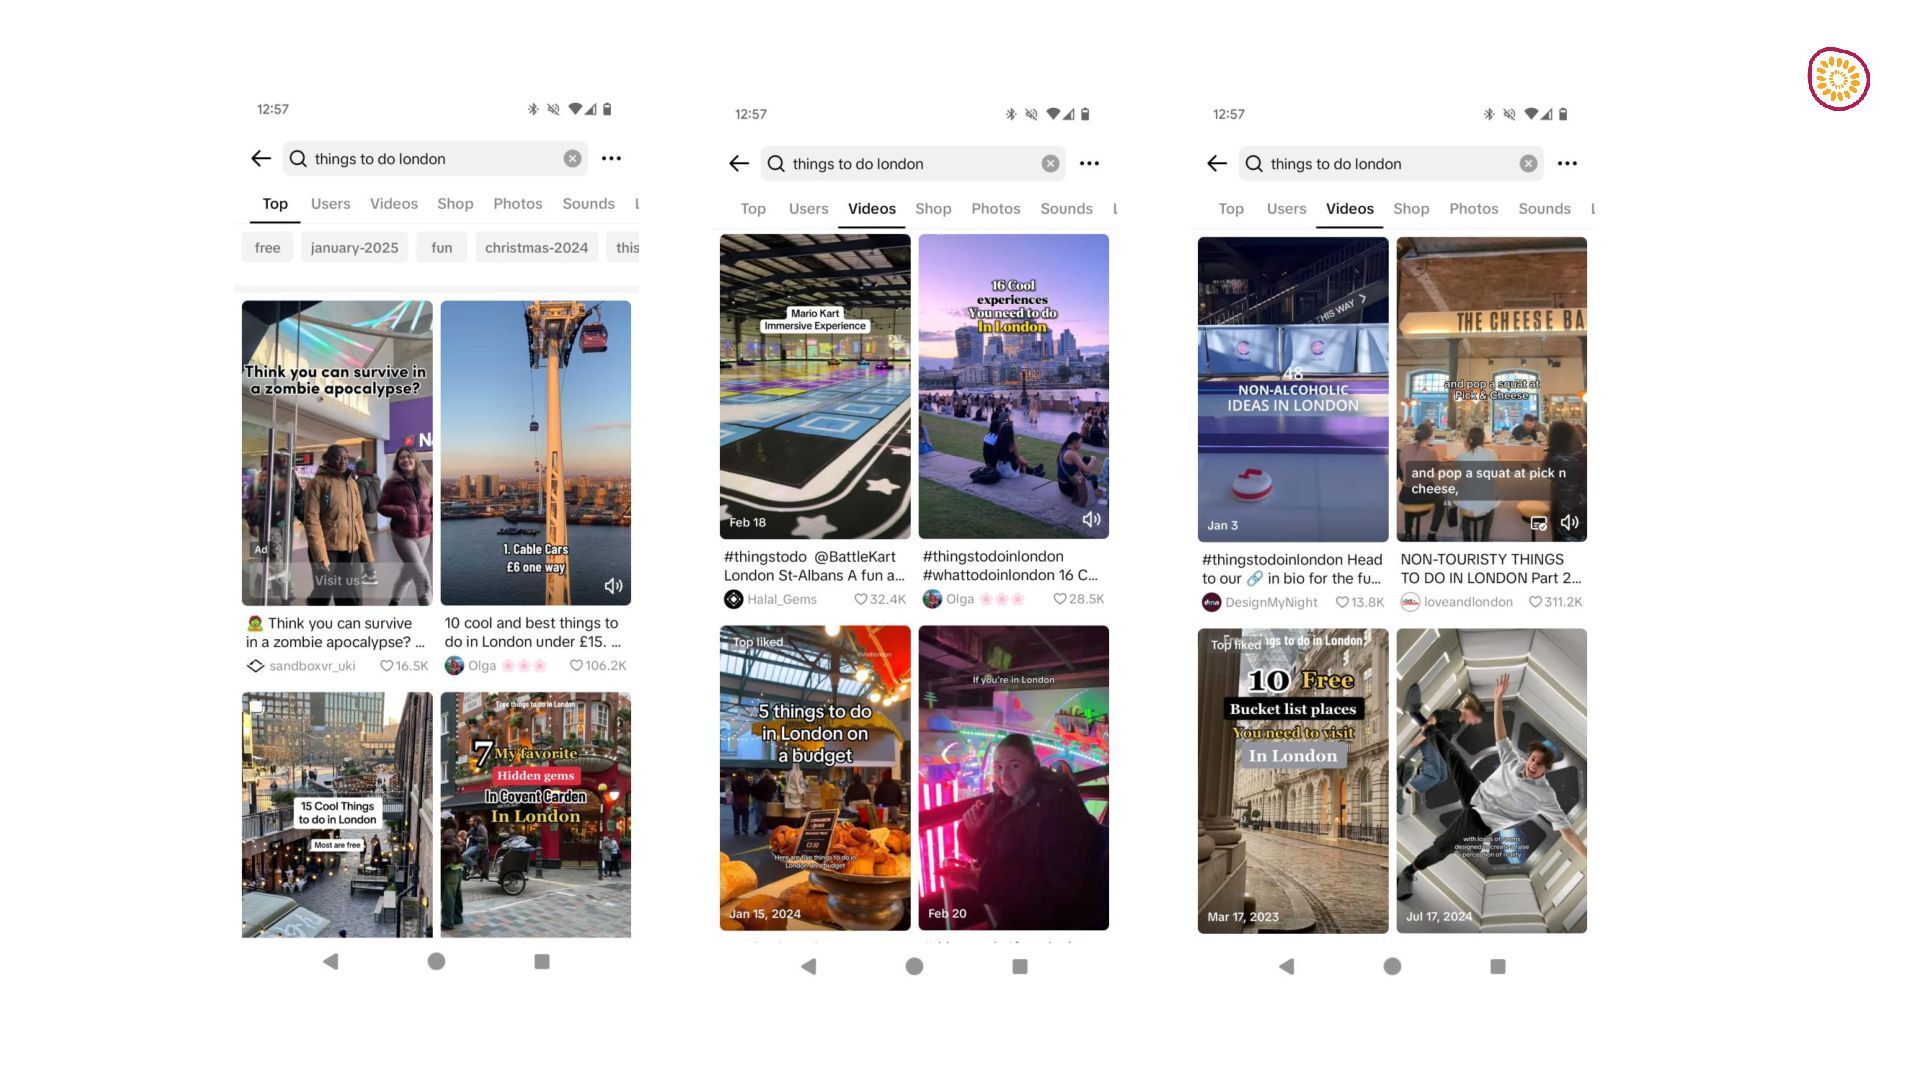Like Olga's 16 cool experiences video
Screen dimensions: 1920x1080
1059,599
